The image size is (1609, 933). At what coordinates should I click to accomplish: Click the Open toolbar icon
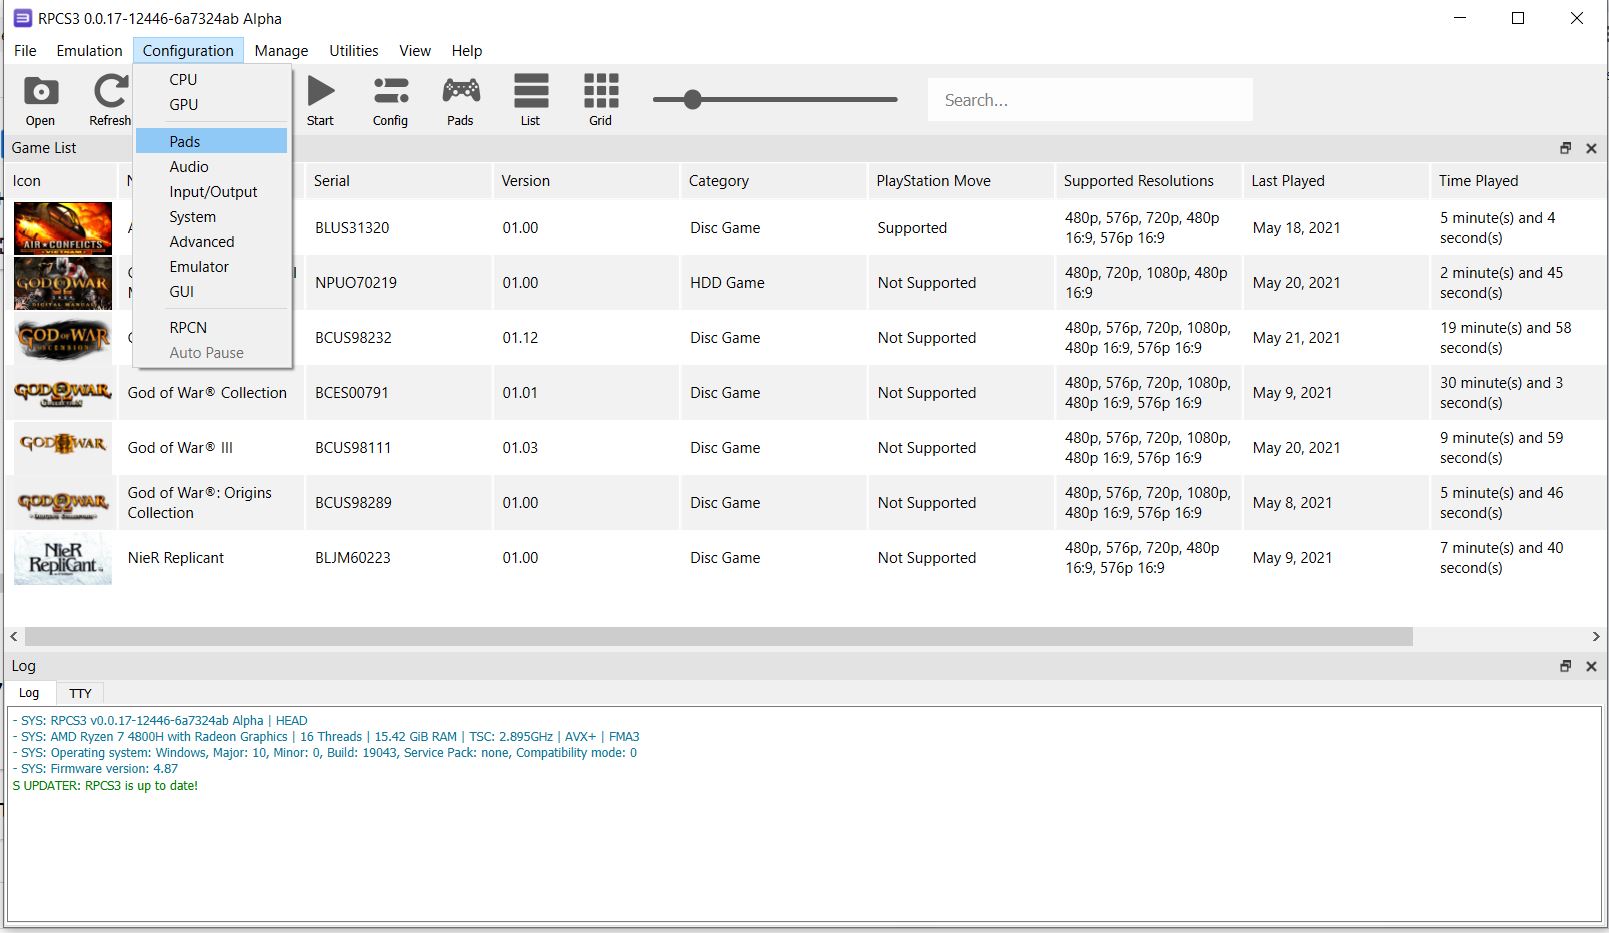[x=40, y=99]
